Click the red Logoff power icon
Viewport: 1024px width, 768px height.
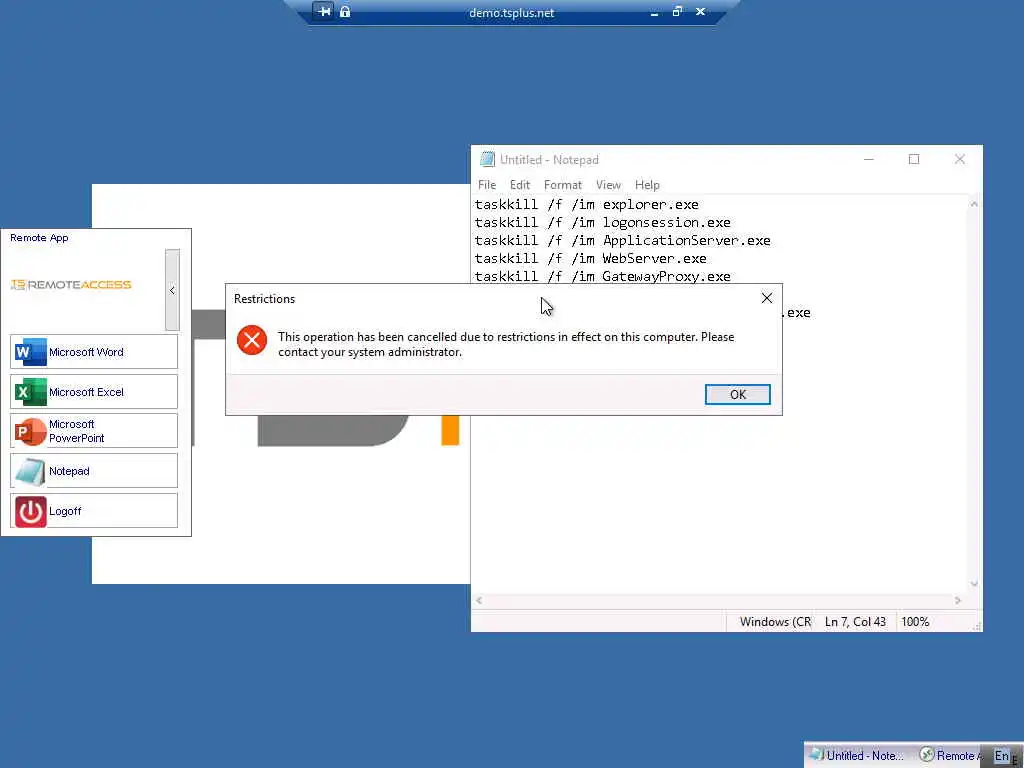point(30,511)
